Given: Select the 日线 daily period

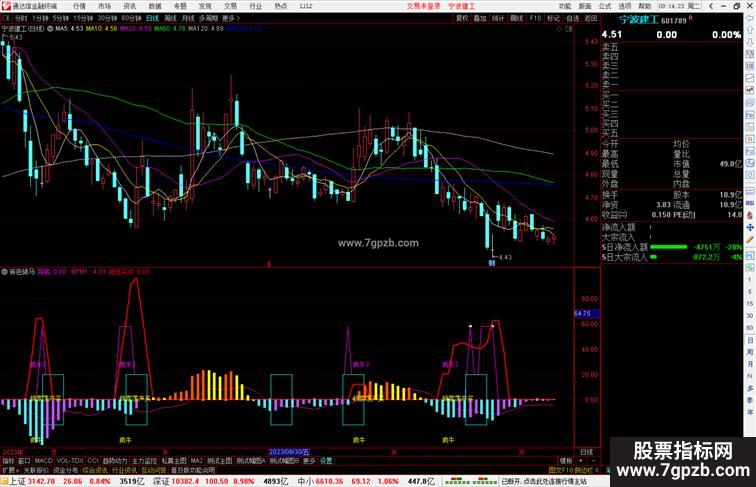Looking at the screenshot, I should (x=152, y=18).
